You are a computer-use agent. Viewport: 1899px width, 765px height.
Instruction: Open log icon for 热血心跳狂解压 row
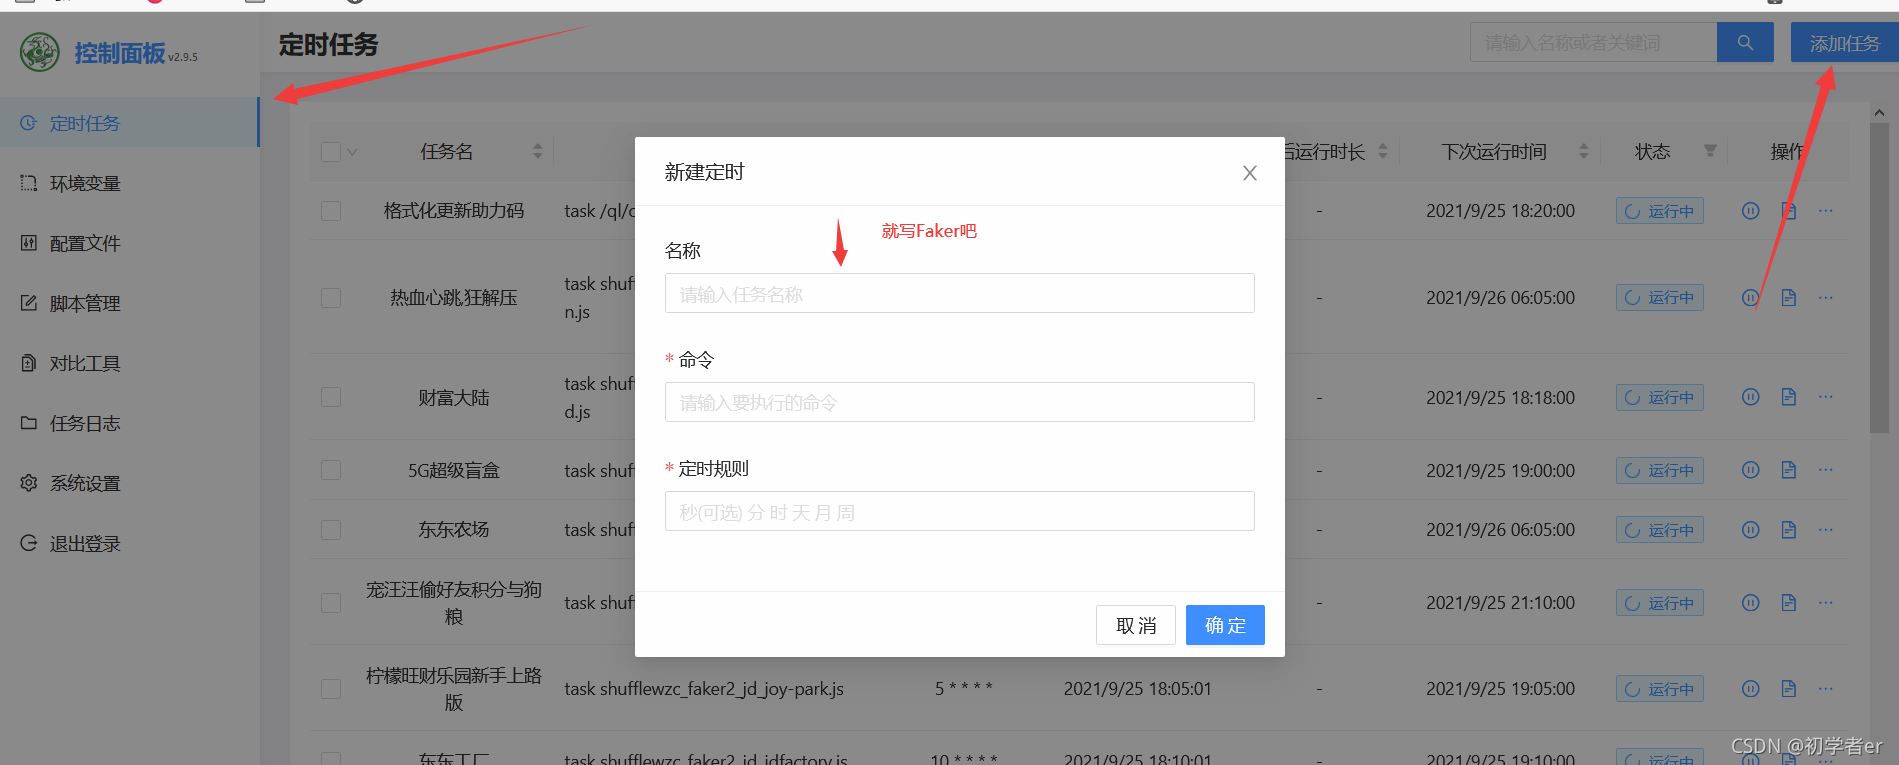(x=1788, y=298)
